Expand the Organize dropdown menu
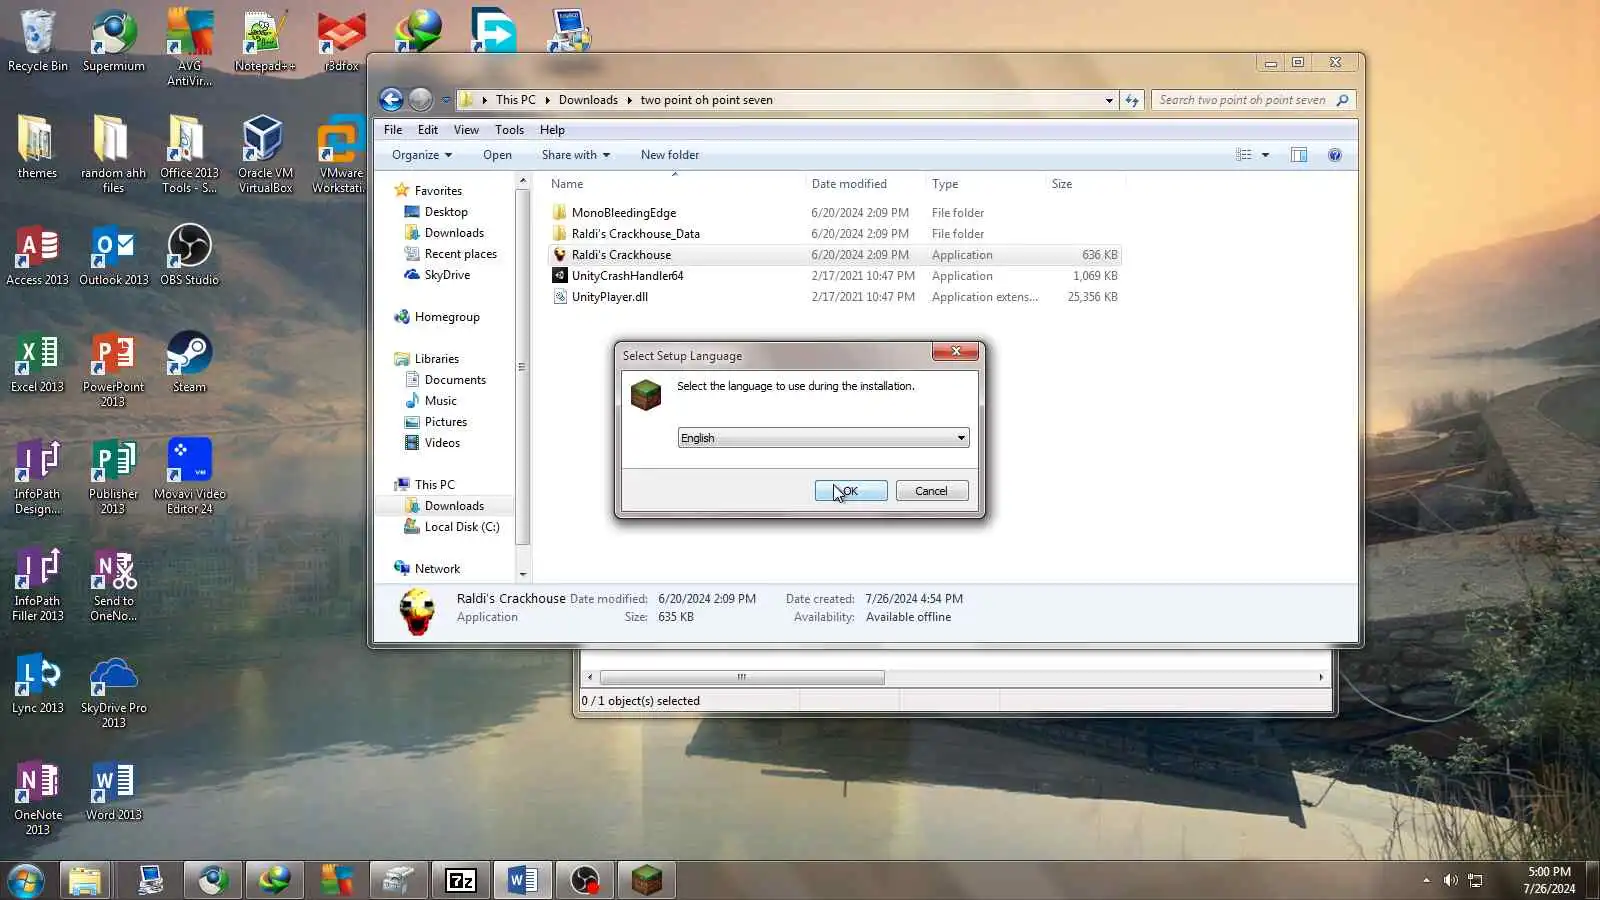 pos(422,155)
